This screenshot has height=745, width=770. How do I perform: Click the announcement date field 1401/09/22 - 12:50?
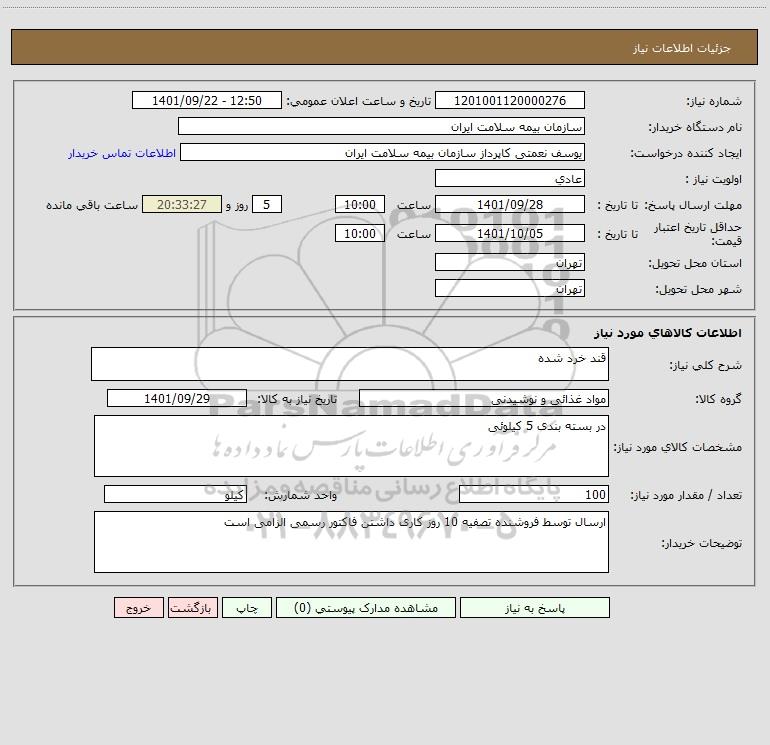[x=207, y=100]
